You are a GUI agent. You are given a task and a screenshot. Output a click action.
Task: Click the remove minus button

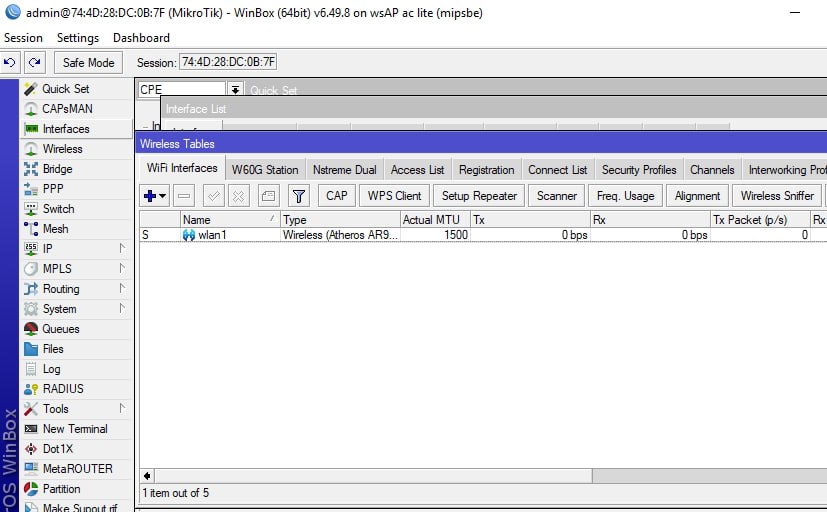click(184, 196)
